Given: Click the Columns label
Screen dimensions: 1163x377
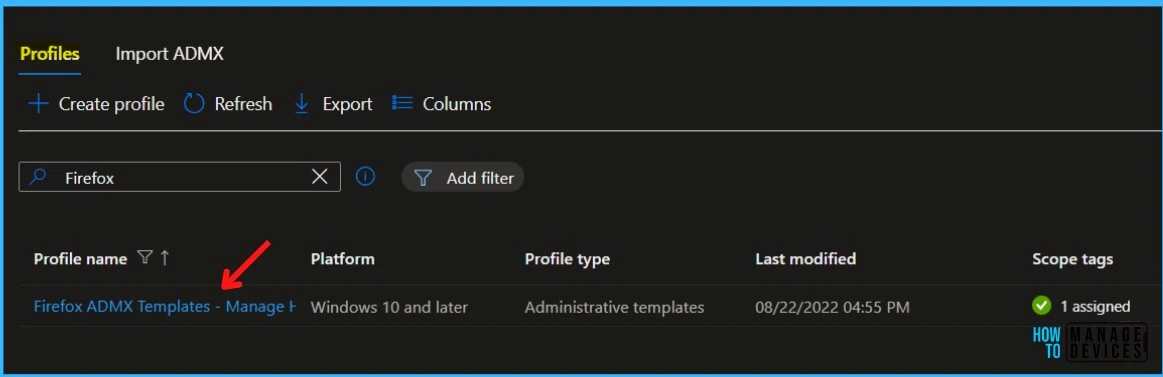Looking at the screenshot, I should coord(457,105).
